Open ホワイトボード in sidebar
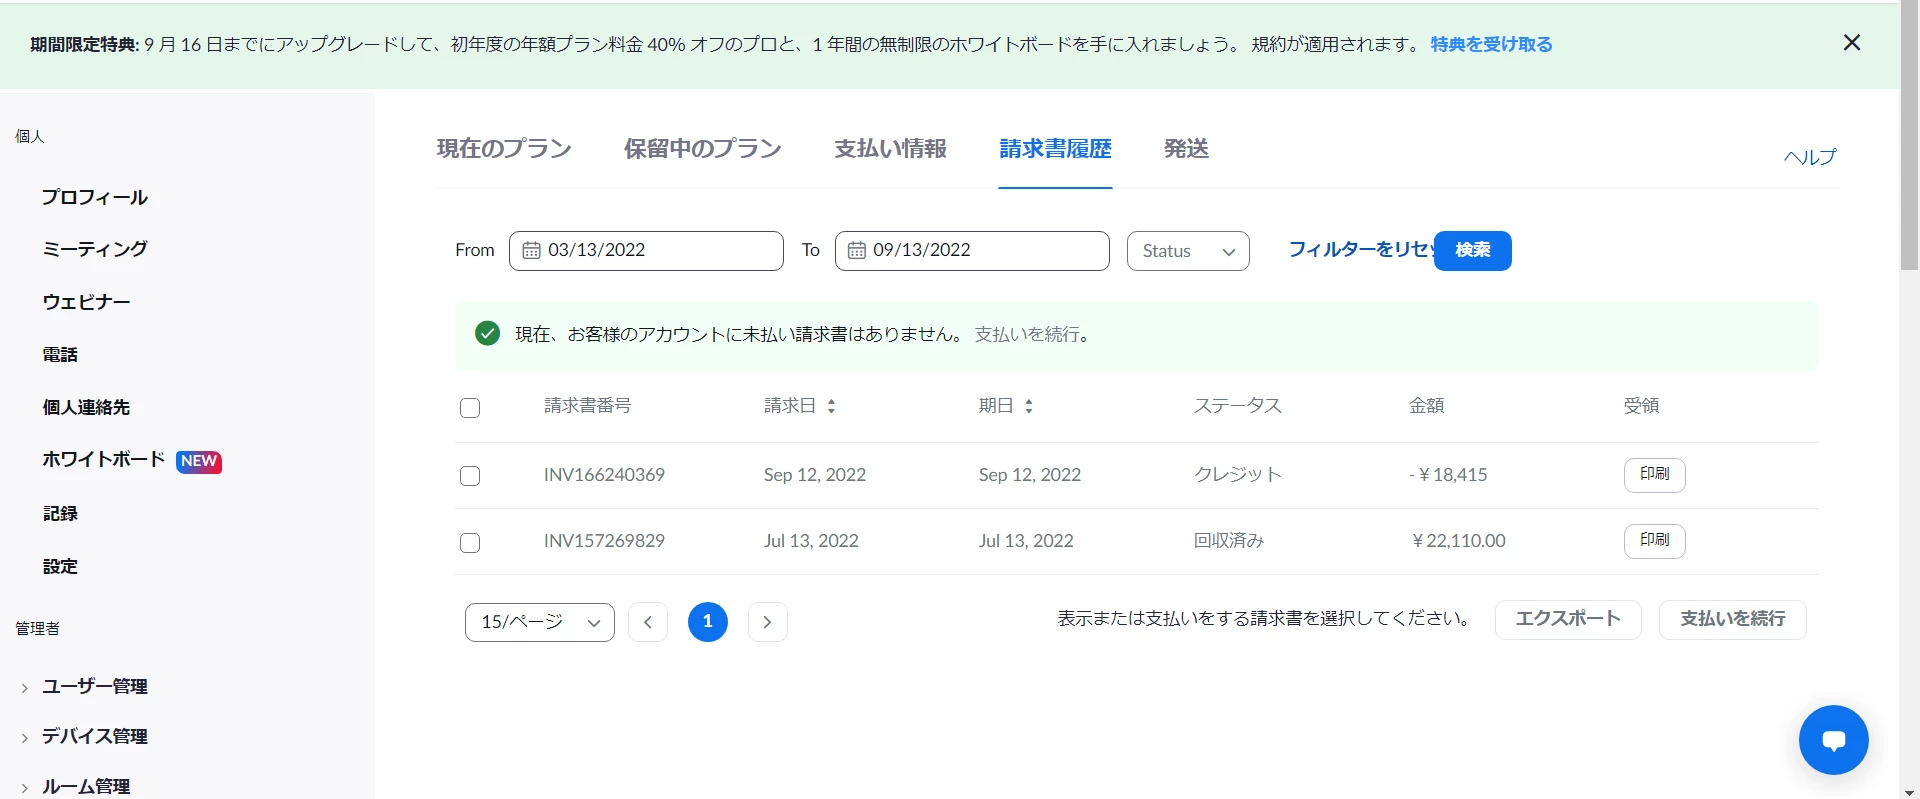The width and height of the screenshot is (1920, 799). 103,460
